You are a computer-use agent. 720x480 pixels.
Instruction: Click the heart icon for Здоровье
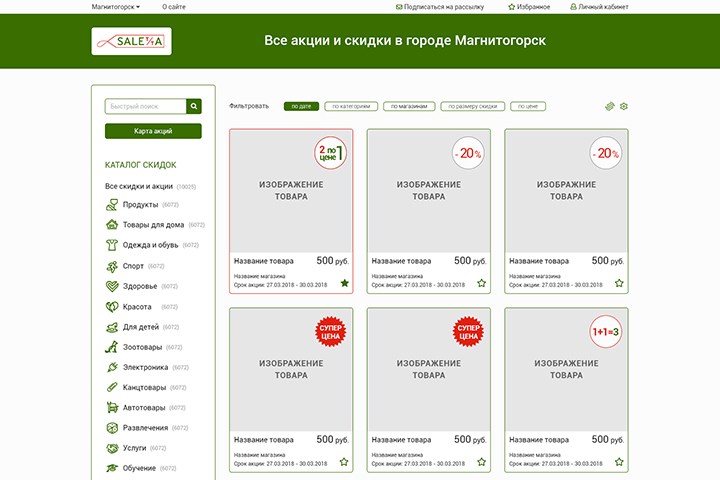coord(112,286)
